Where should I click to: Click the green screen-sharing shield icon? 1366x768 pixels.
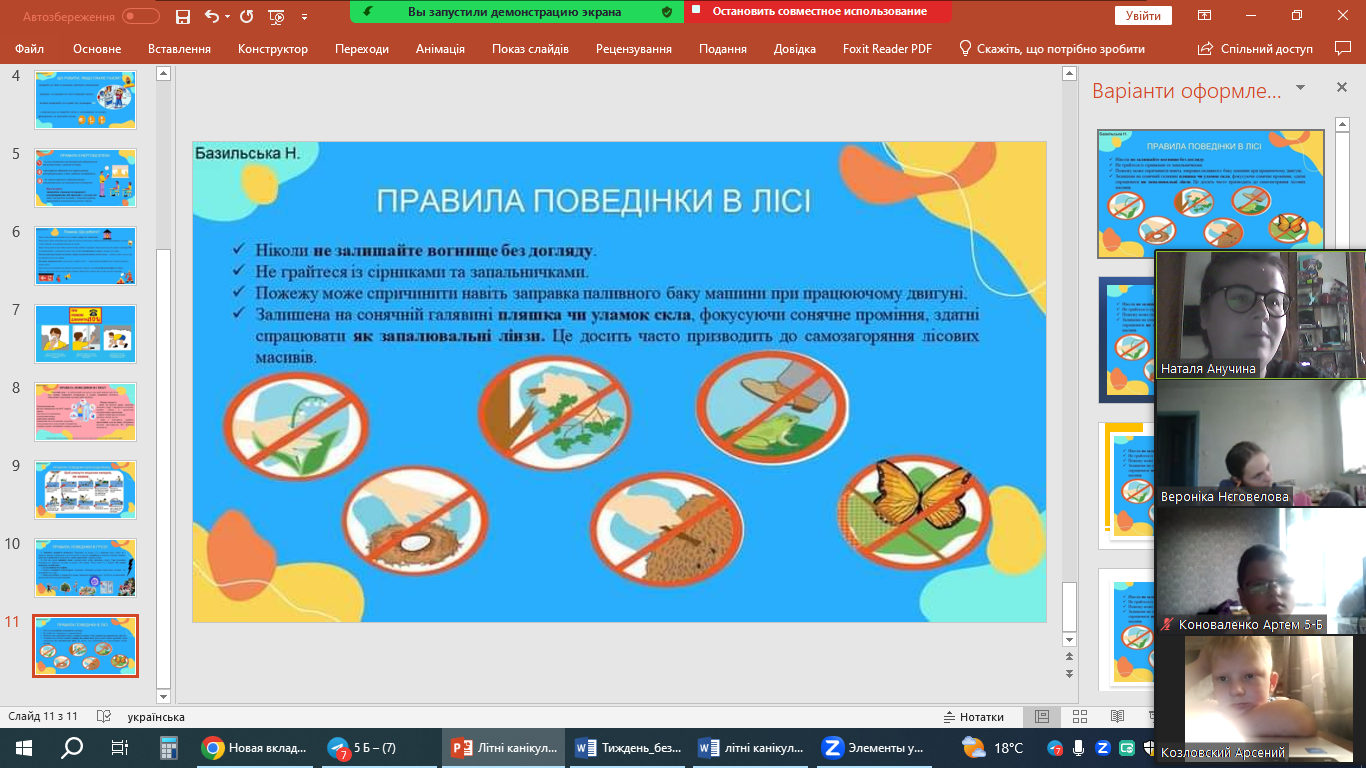pos(667,12)
